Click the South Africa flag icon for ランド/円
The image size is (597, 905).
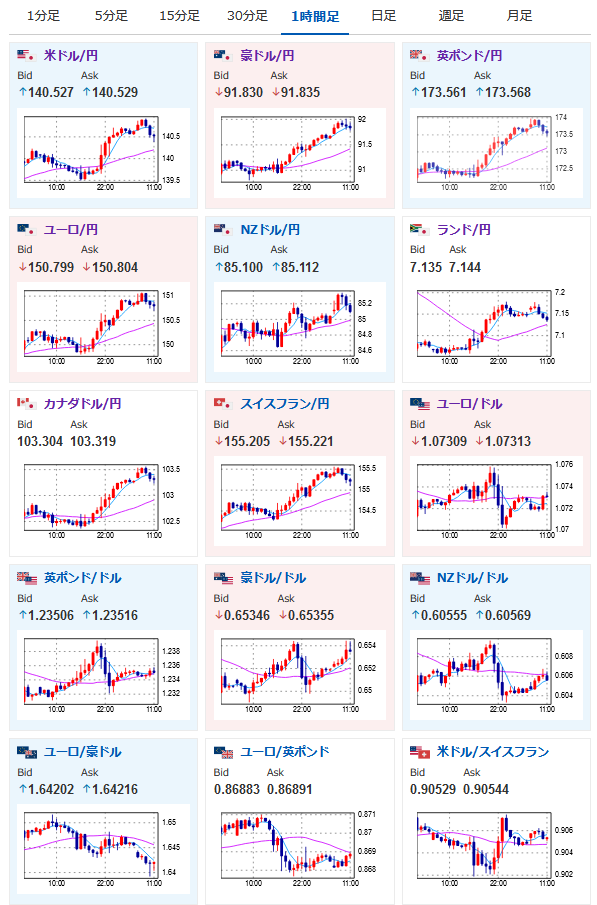[419, 230]
